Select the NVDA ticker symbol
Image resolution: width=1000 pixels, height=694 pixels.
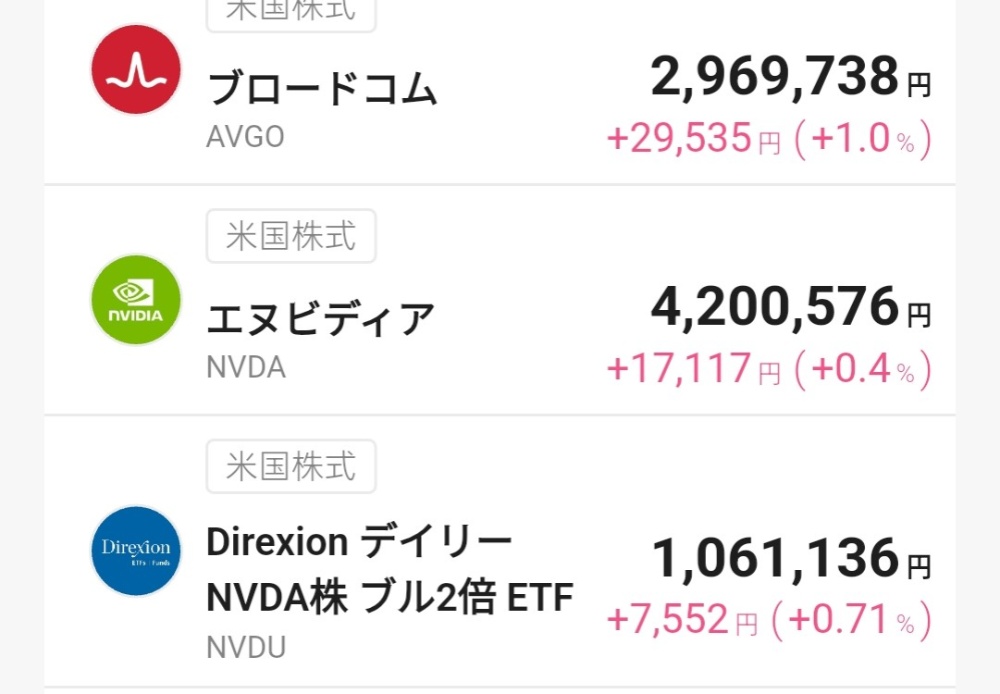(246, 367)
